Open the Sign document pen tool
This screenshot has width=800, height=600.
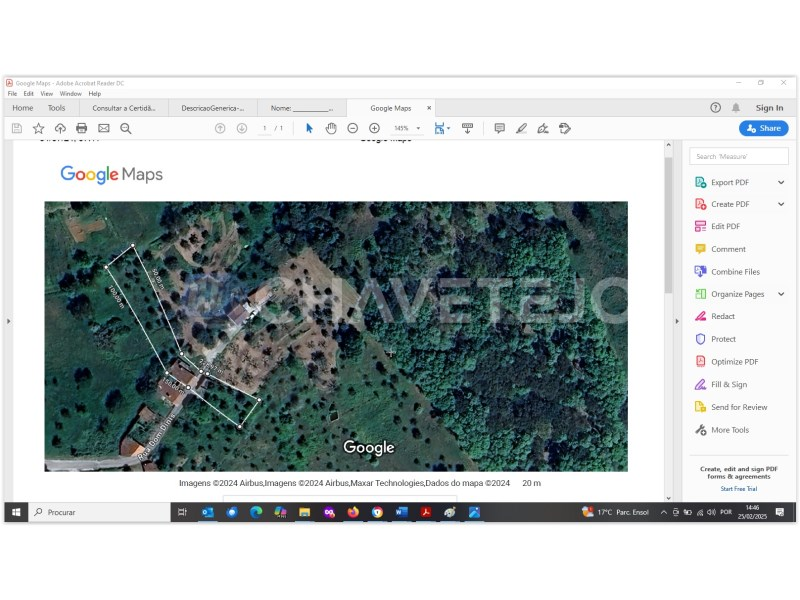pos(543,128)
